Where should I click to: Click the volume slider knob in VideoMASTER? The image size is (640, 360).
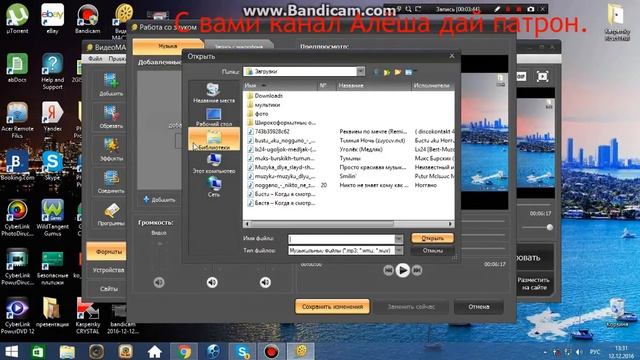pos(550,227)
